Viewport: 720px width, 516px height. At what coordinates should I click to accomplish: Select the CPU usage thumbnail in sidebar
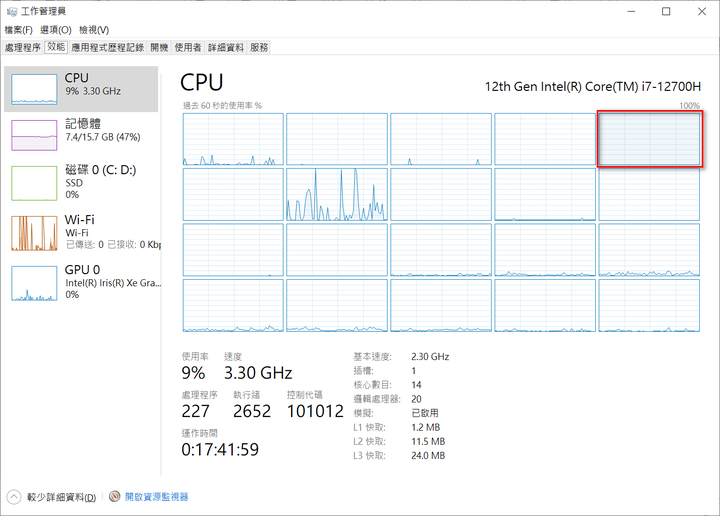[34, 89]
